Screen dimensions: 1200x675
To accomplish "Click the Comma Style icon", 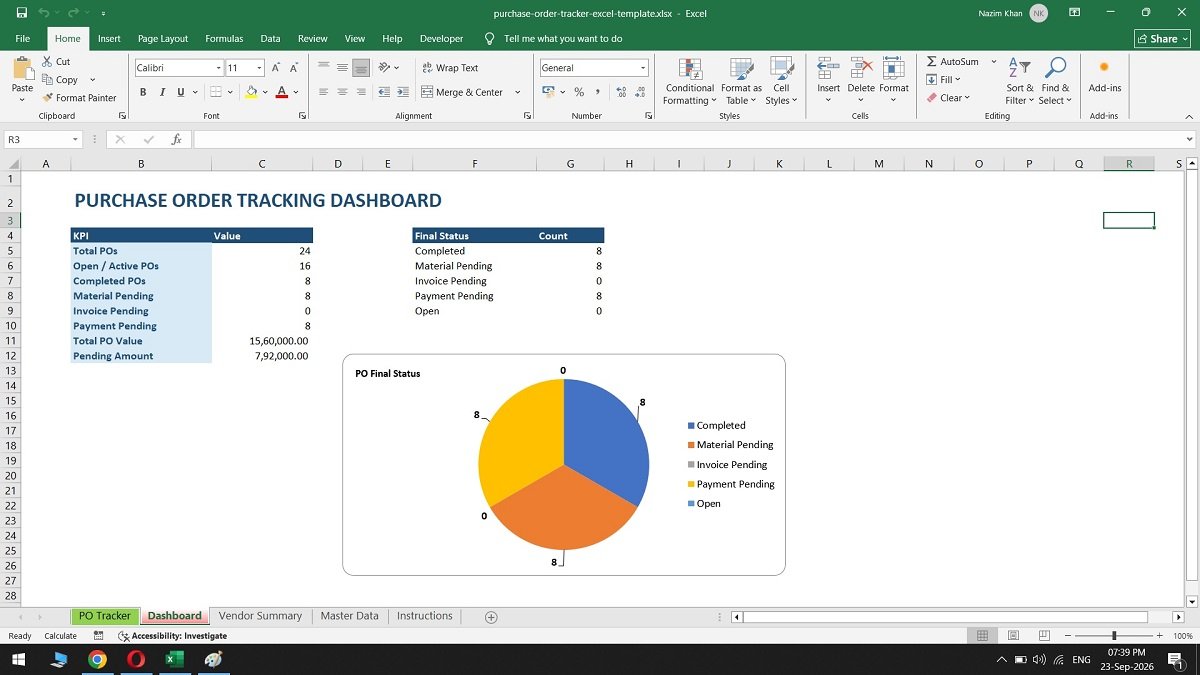I will click(x=597, y=92).
